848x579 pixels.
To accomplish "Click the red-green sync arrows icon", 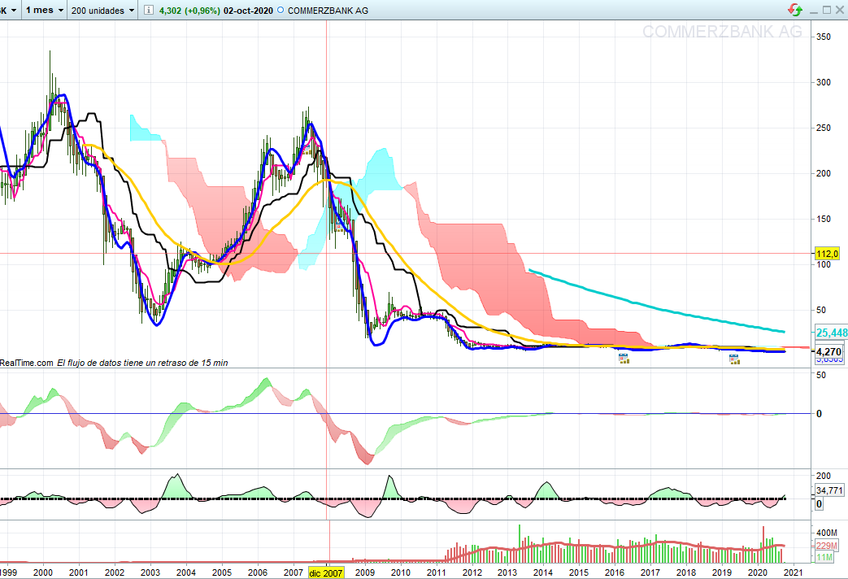I will 795,10.
